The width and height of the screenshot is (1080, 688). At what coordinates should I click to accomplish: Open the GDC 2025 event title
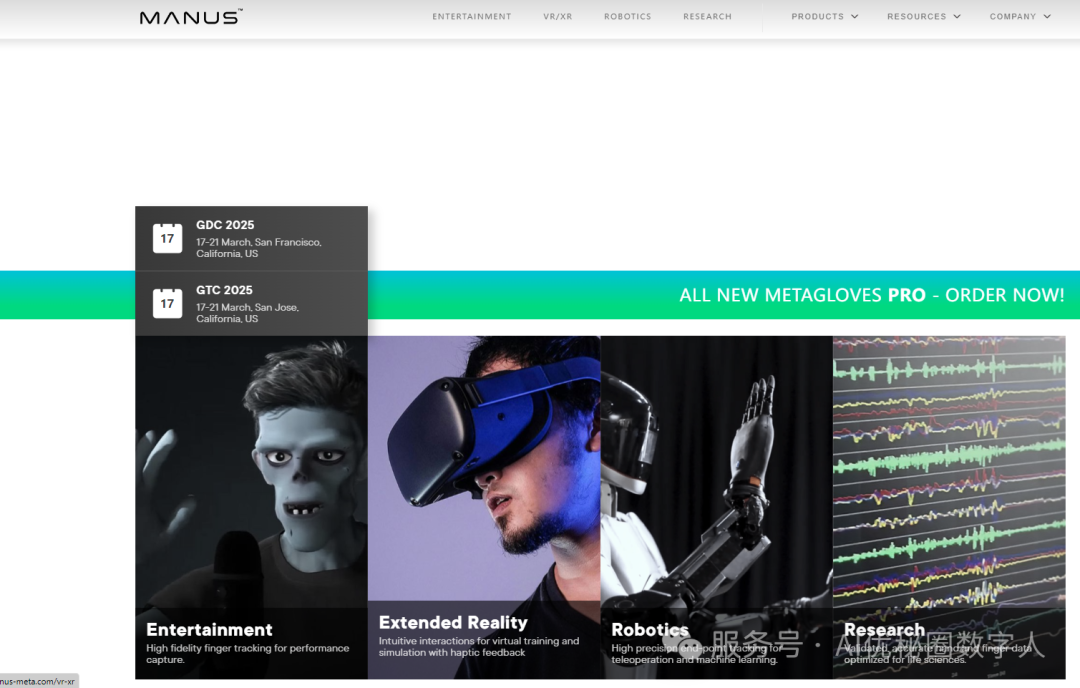(225, 225)
